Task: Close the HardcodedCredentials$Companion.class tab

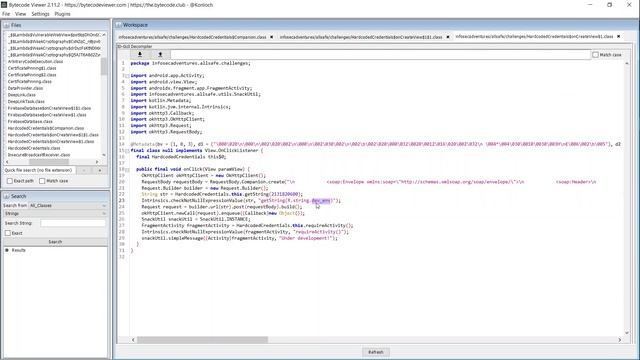Action: tap(271, 37)
